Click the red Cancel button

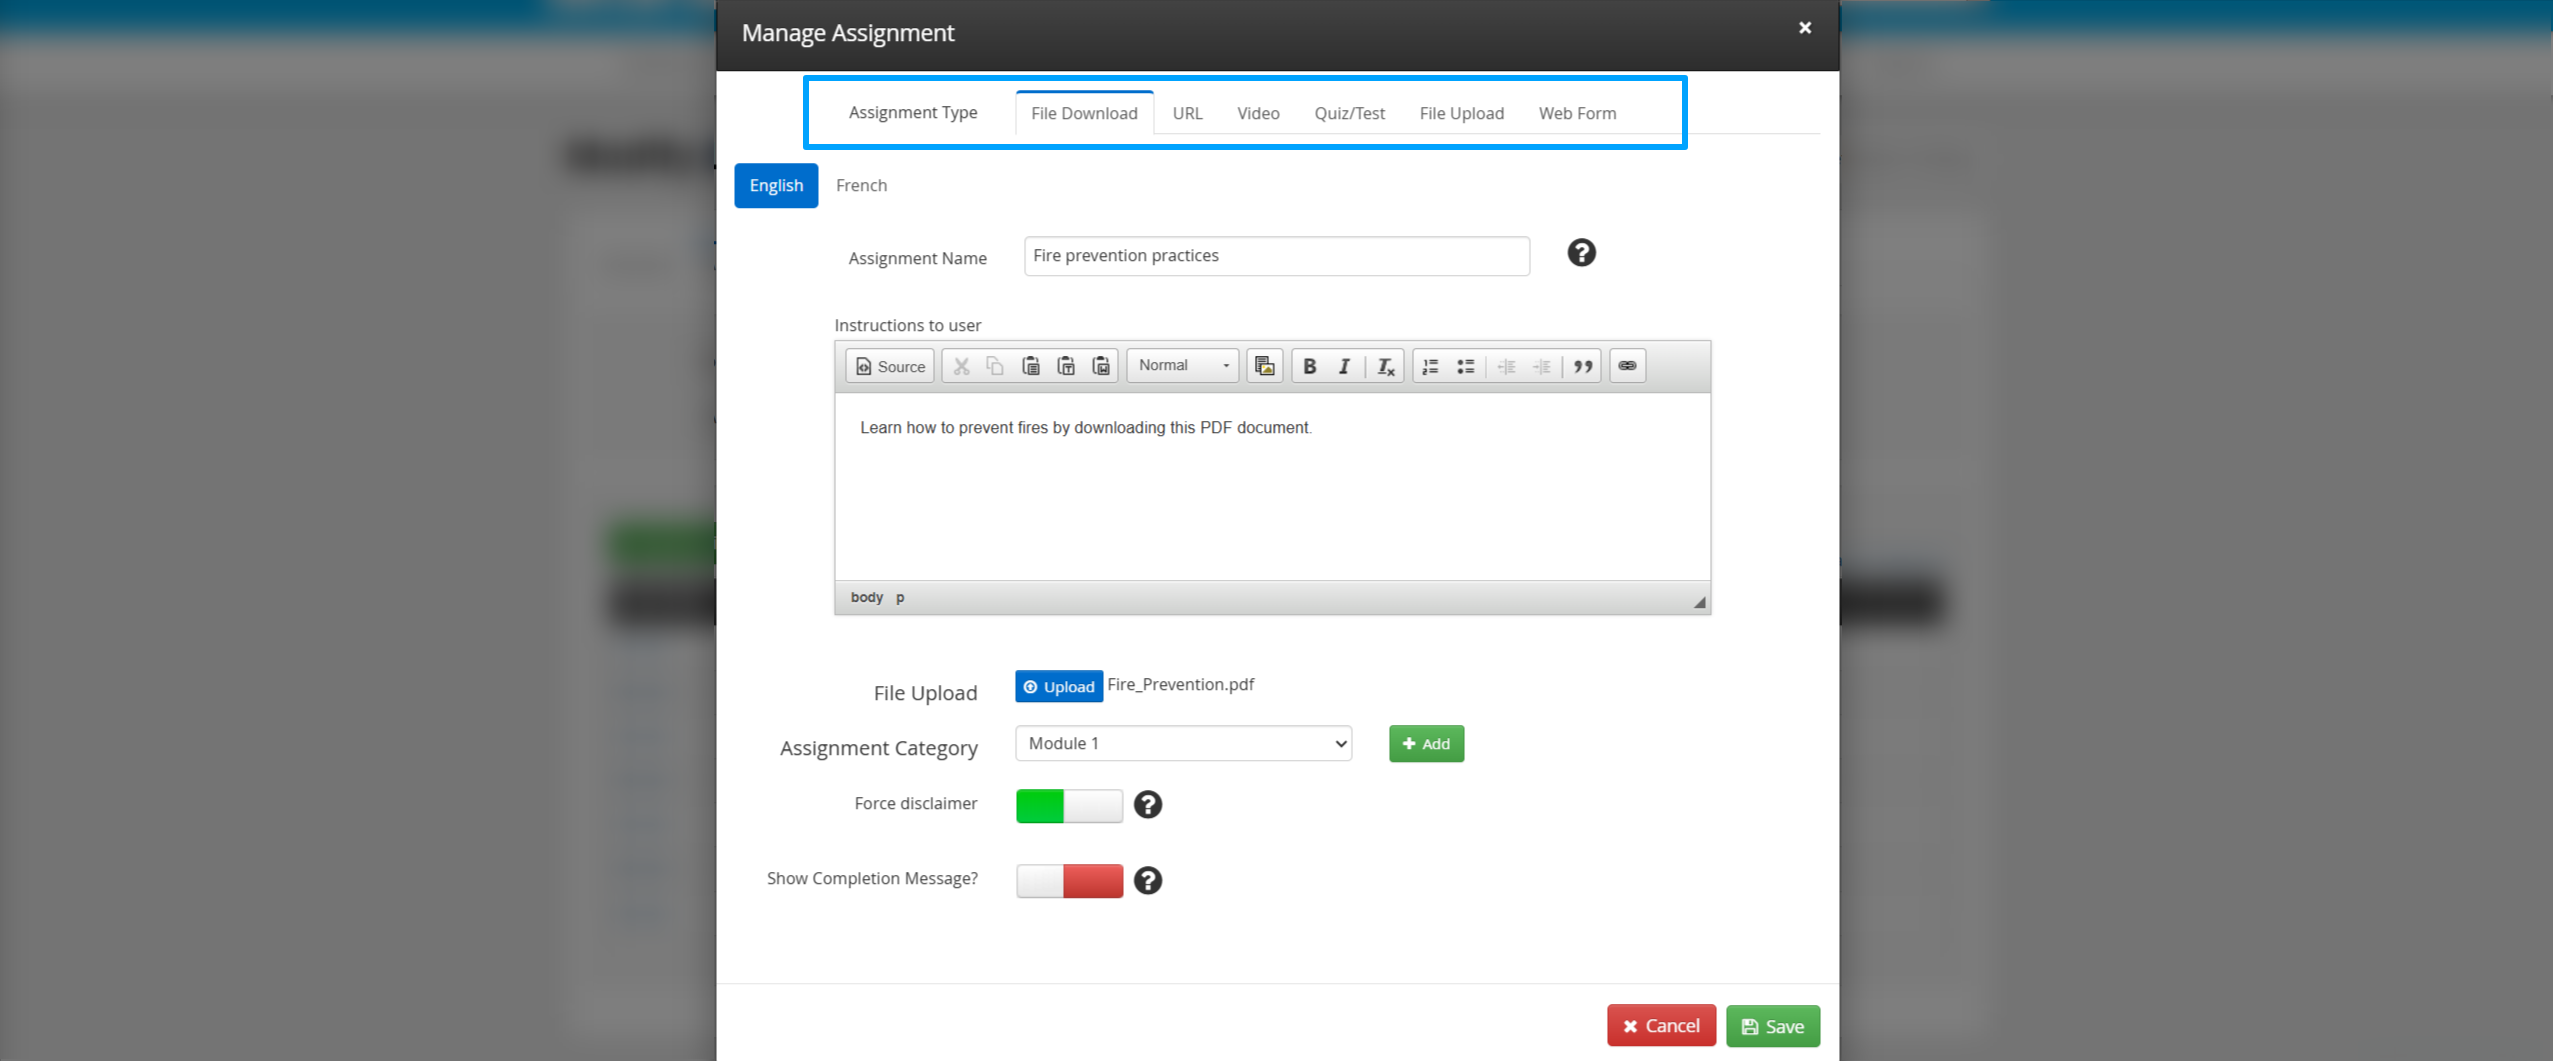coord(1661,1026)
